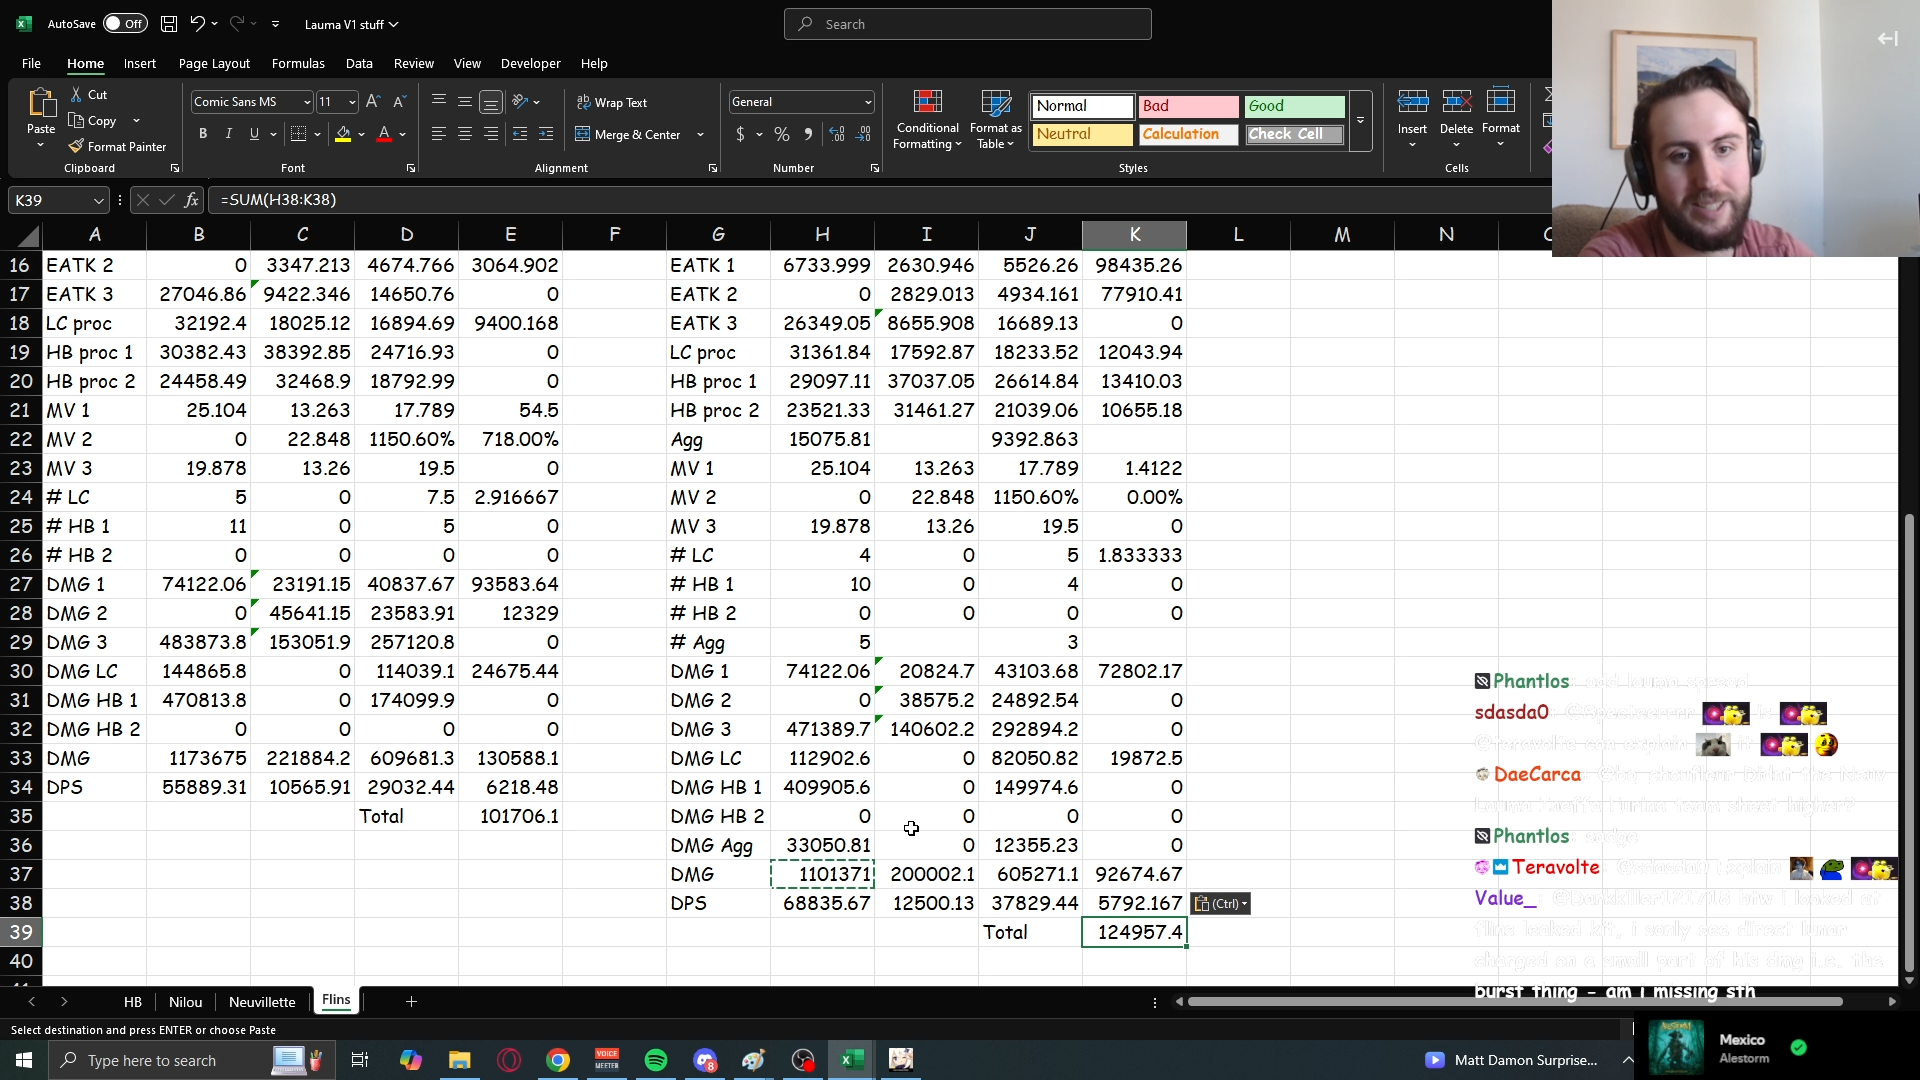Viewport: 1920px width, 1080px height.
Task: Apply Comma Style icon
Action: [808, 134]
